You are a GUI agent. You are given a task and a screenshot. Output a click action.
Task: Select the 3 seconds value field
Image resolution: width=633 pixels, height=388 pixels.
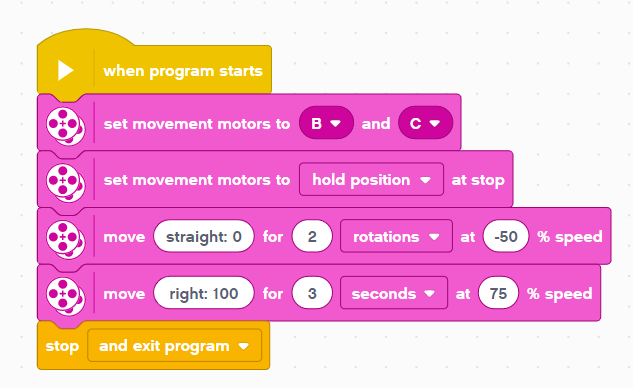coord(312,293)
